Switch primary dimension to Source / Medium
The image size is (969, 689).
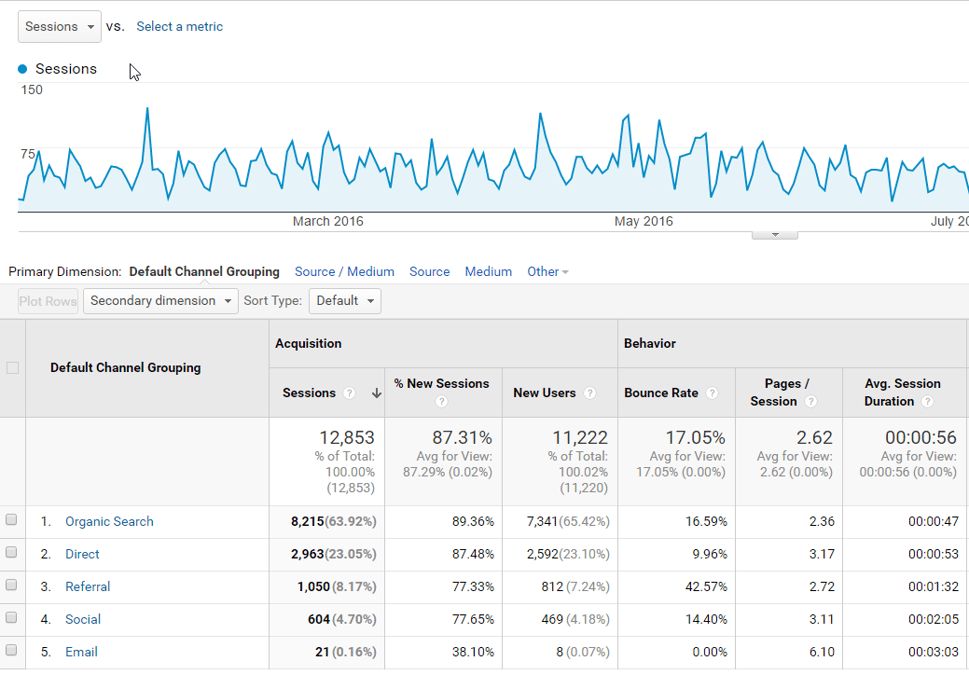[x=344, y=272]
